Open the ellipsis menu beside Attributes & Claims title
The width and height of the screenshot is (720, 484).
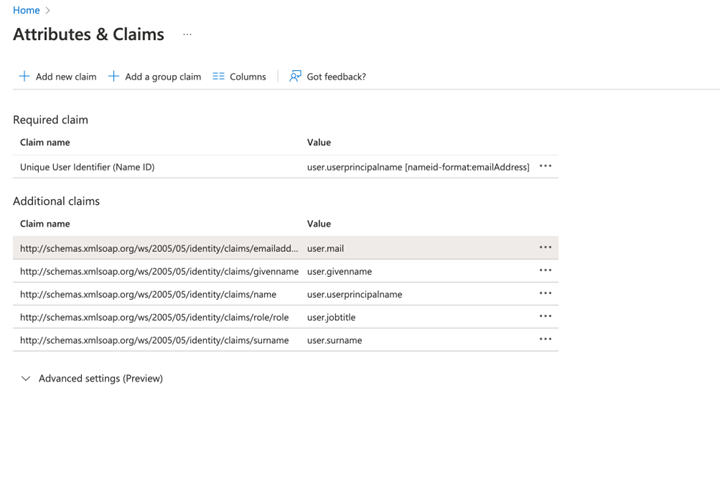(x=187, y=34)
